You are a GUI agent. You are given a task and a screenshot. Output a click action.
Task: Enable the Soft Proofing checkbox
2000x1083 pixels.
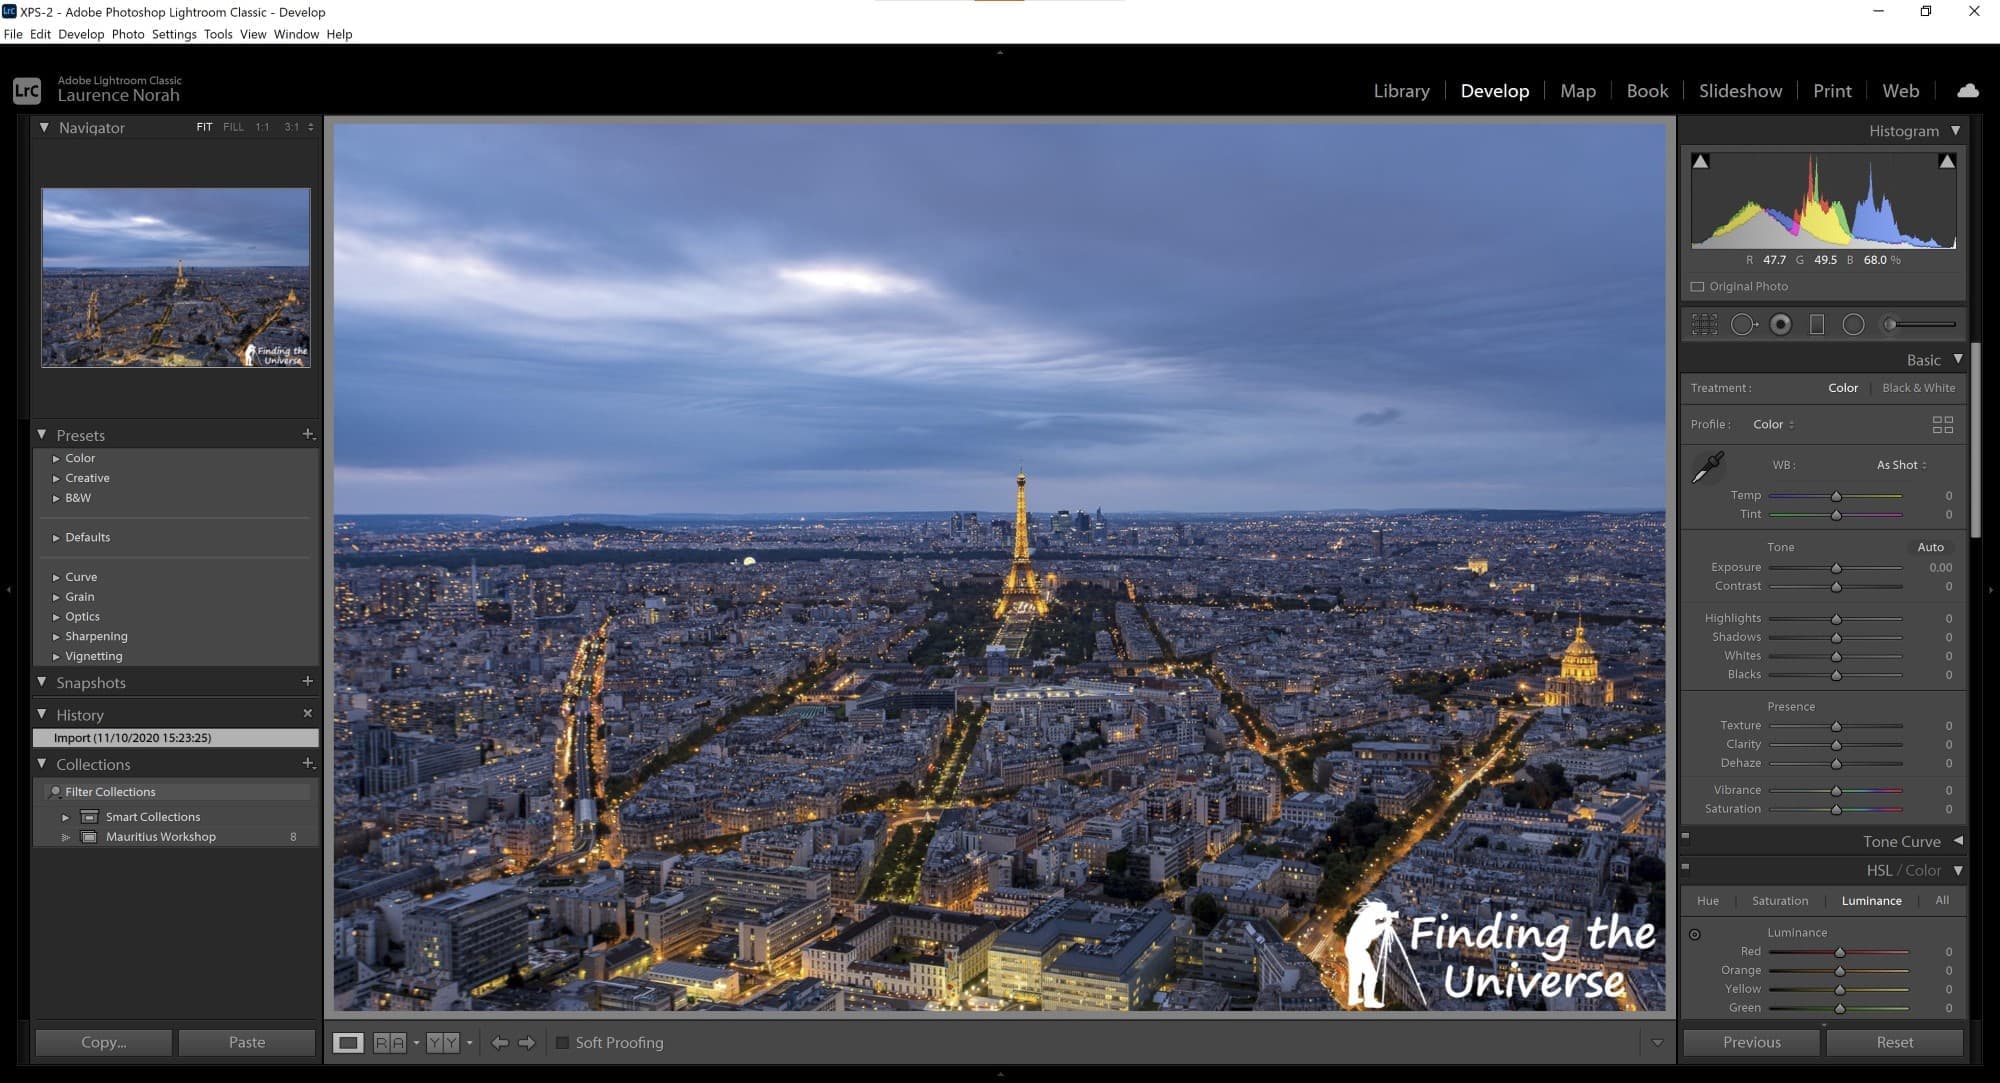(563, 1043)
